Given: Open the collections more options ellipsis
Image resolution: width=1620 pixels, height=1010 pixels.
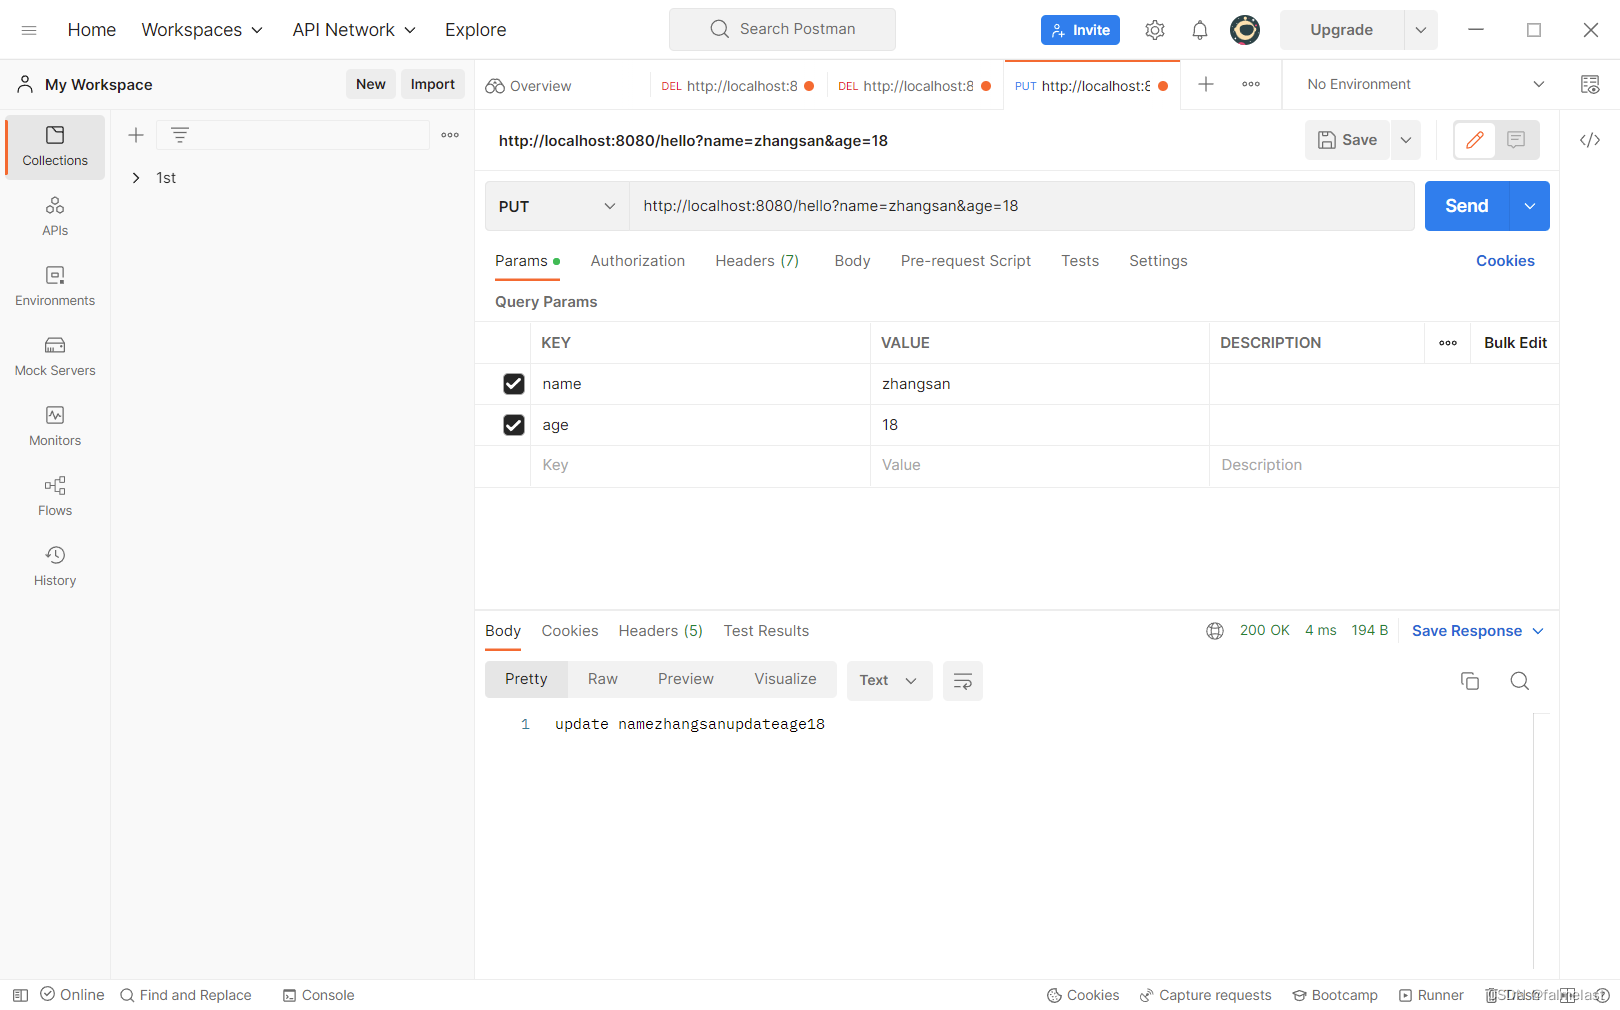Looking at the screenshot, I should [450, 135].
